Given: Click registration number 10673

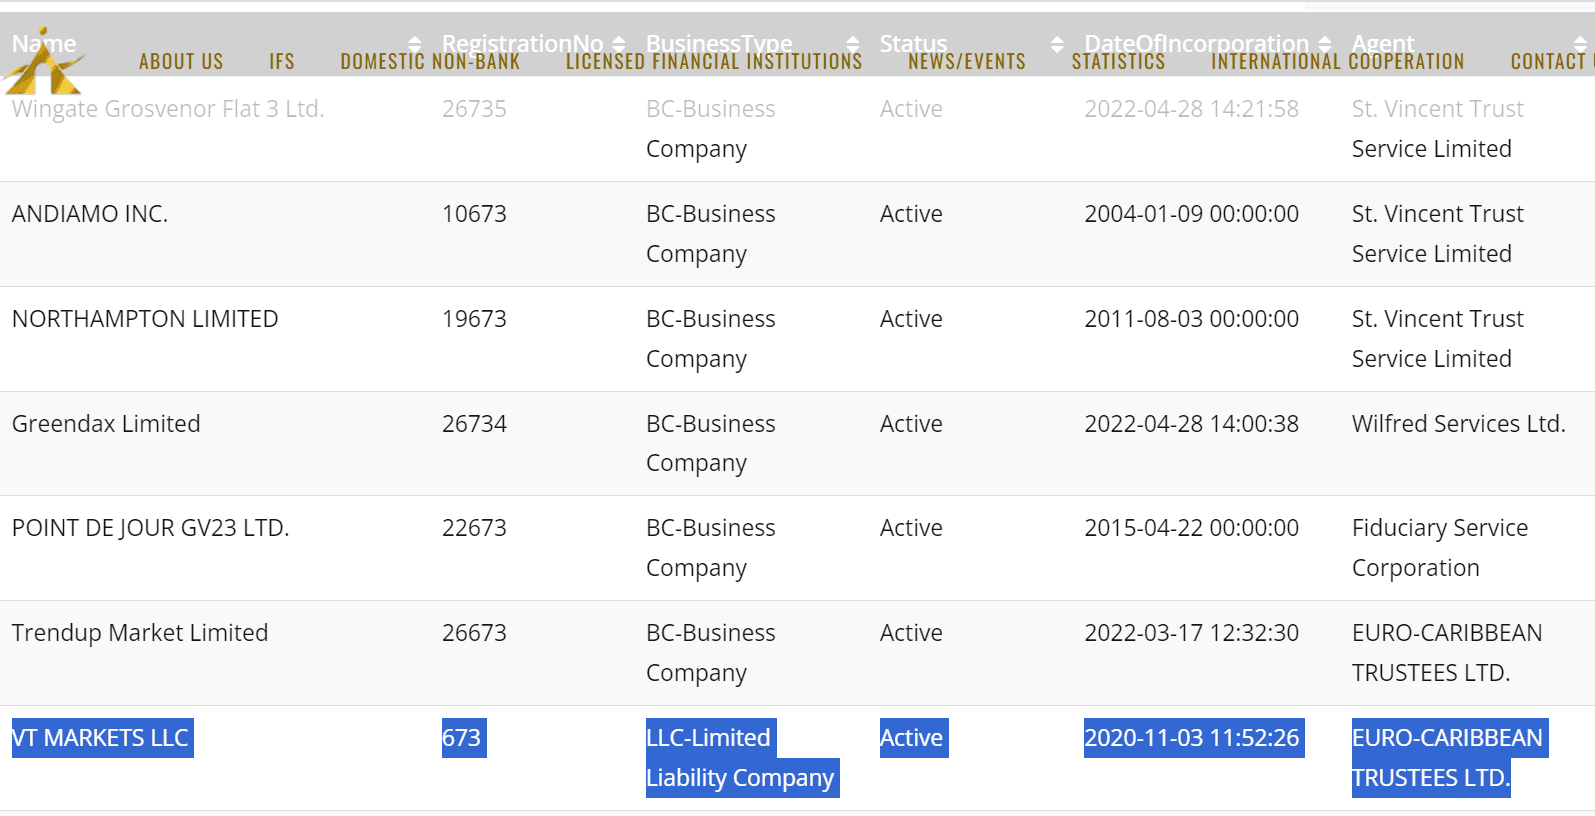Looking at the screenshot, I should 474,214.
